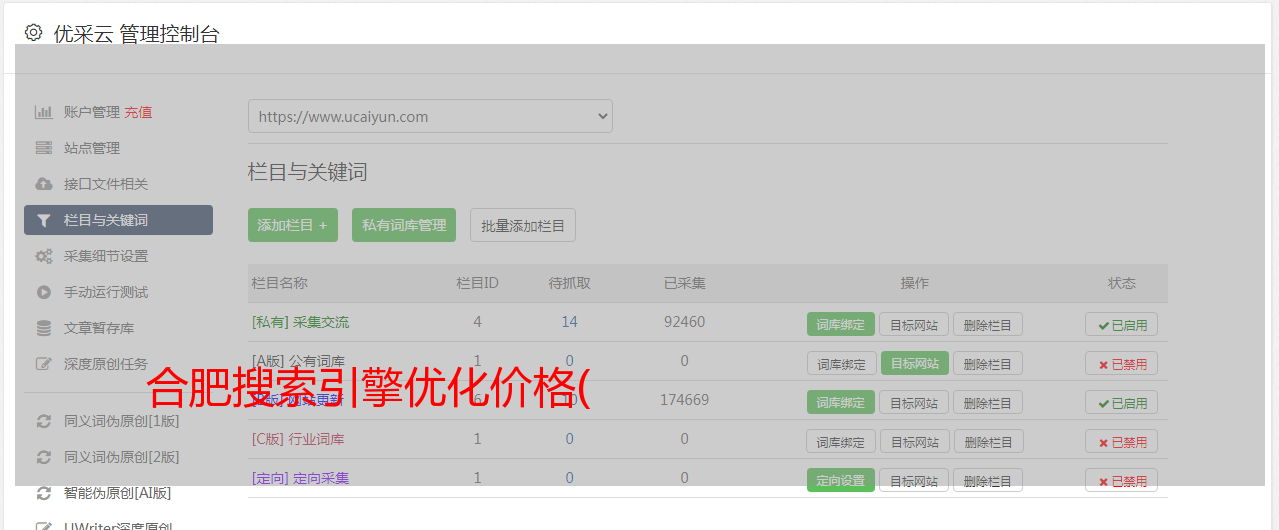The width and height of the screenshot is (1279, 530).
Task: Click the filter icon for 栏目与关键词
Action: click(x=43, y=220)
